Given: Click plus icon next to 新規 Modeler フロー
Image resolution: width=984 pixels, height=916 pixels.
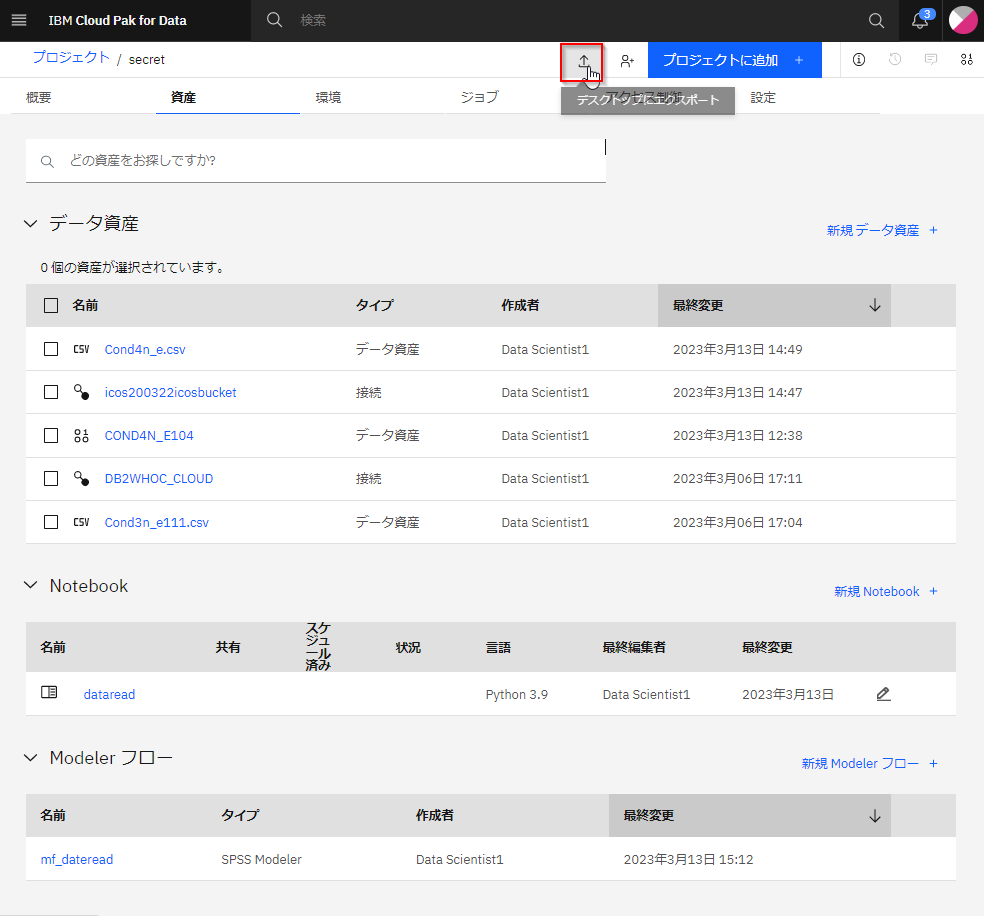Looking at the screenshot, I should point(933,764).
